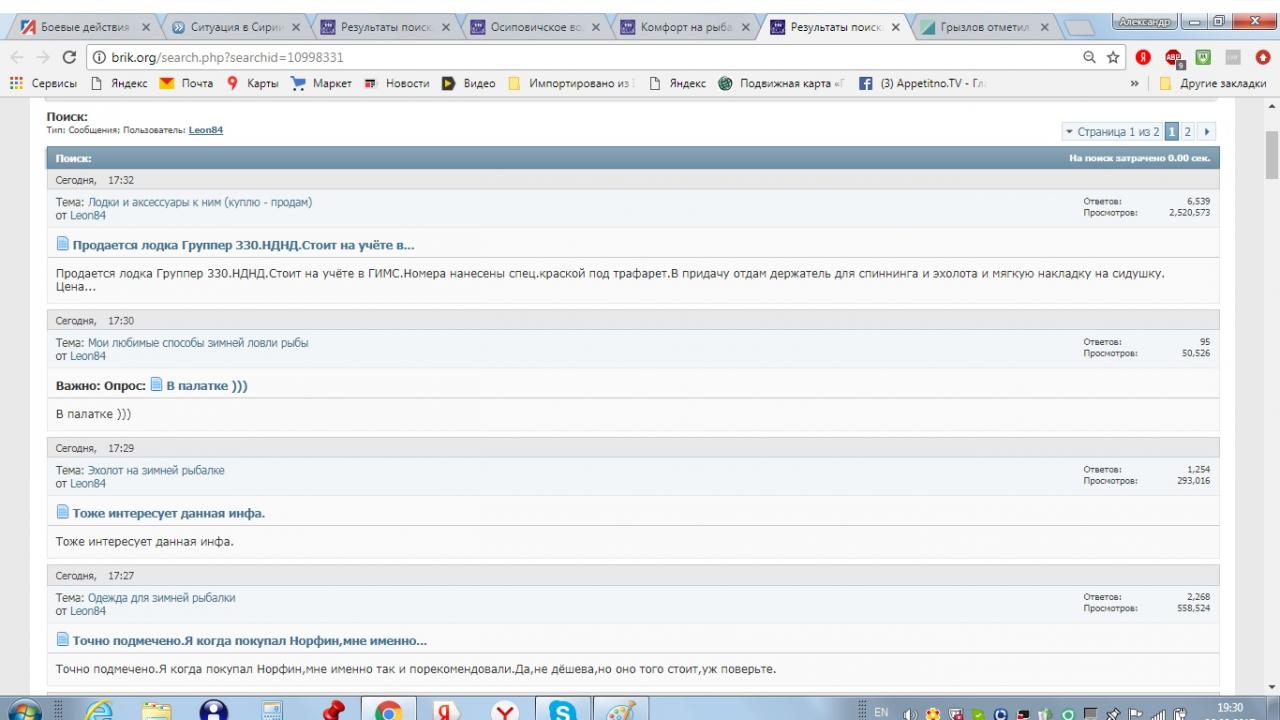1280x720 pixels.
Task: Click the vertical scrollbar down arrow
Action: coord(1272,687)
